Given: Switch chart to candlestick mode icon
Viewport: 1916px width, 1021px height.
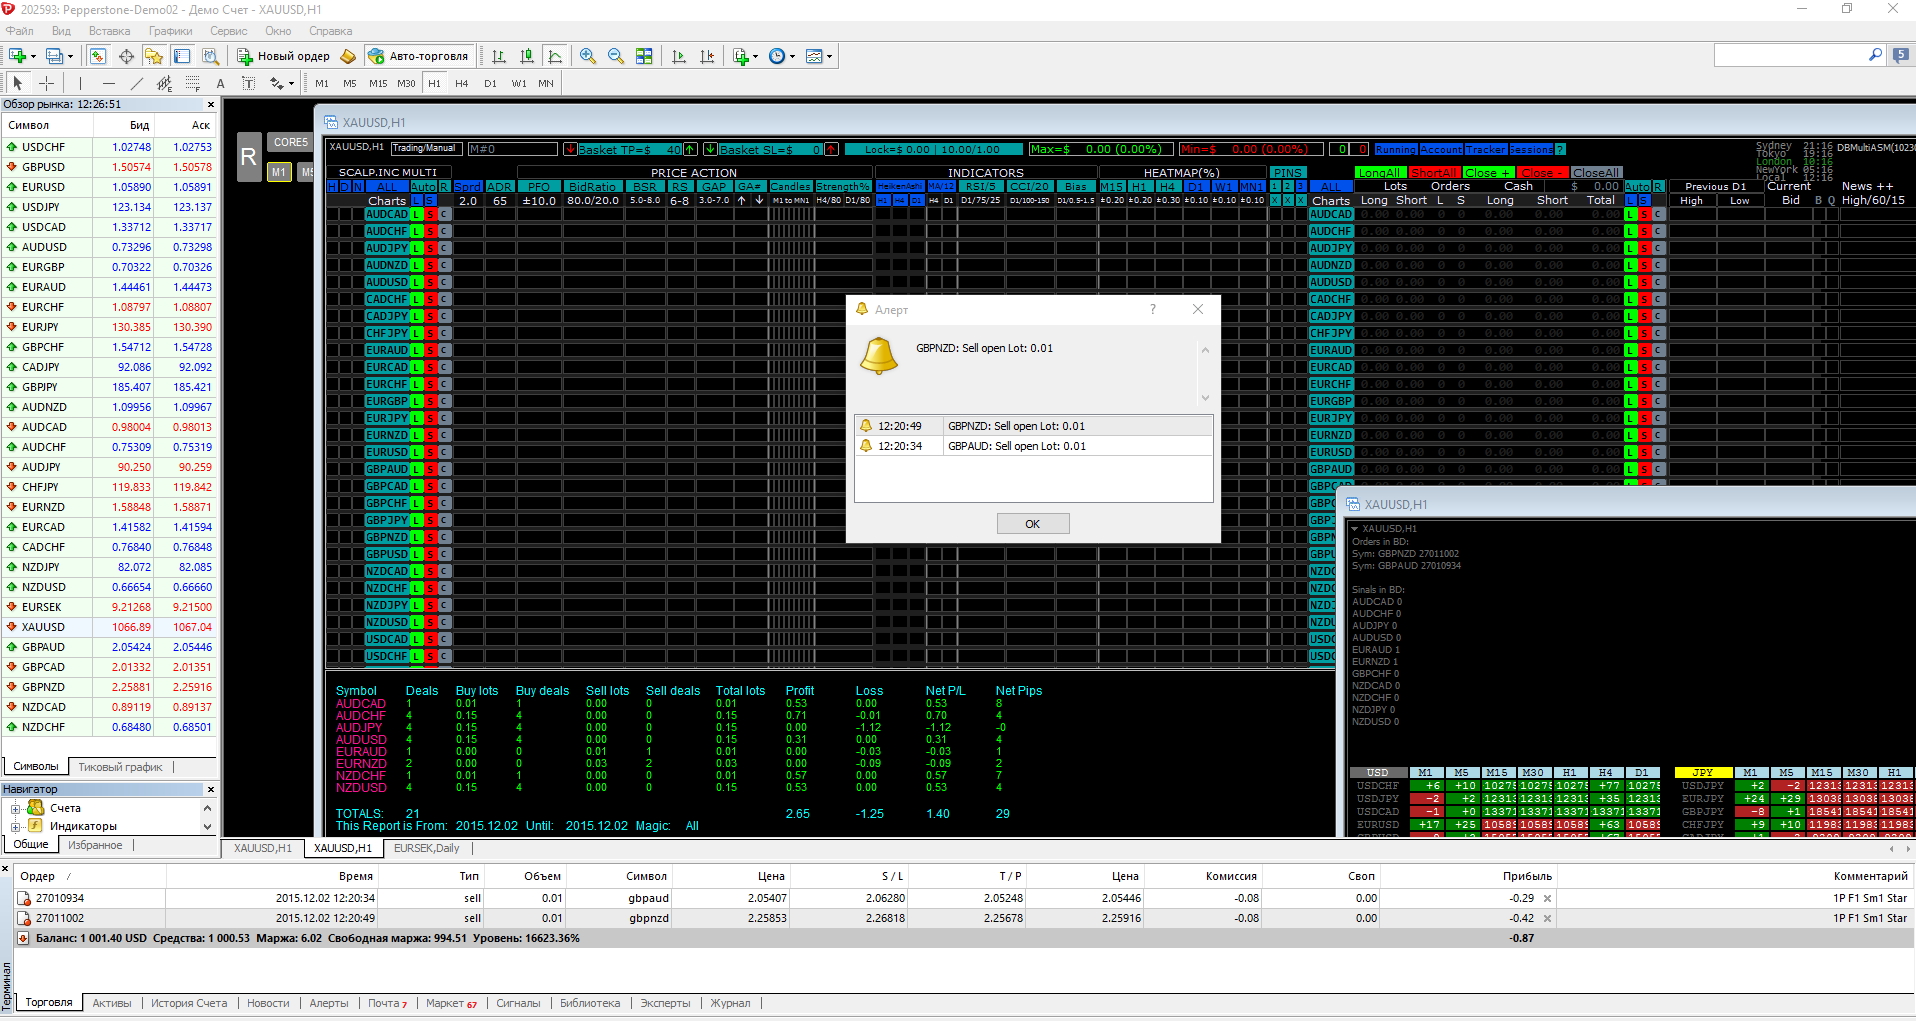Looking at the screenshot, I should pyautogui.click(x=527, y=56).
